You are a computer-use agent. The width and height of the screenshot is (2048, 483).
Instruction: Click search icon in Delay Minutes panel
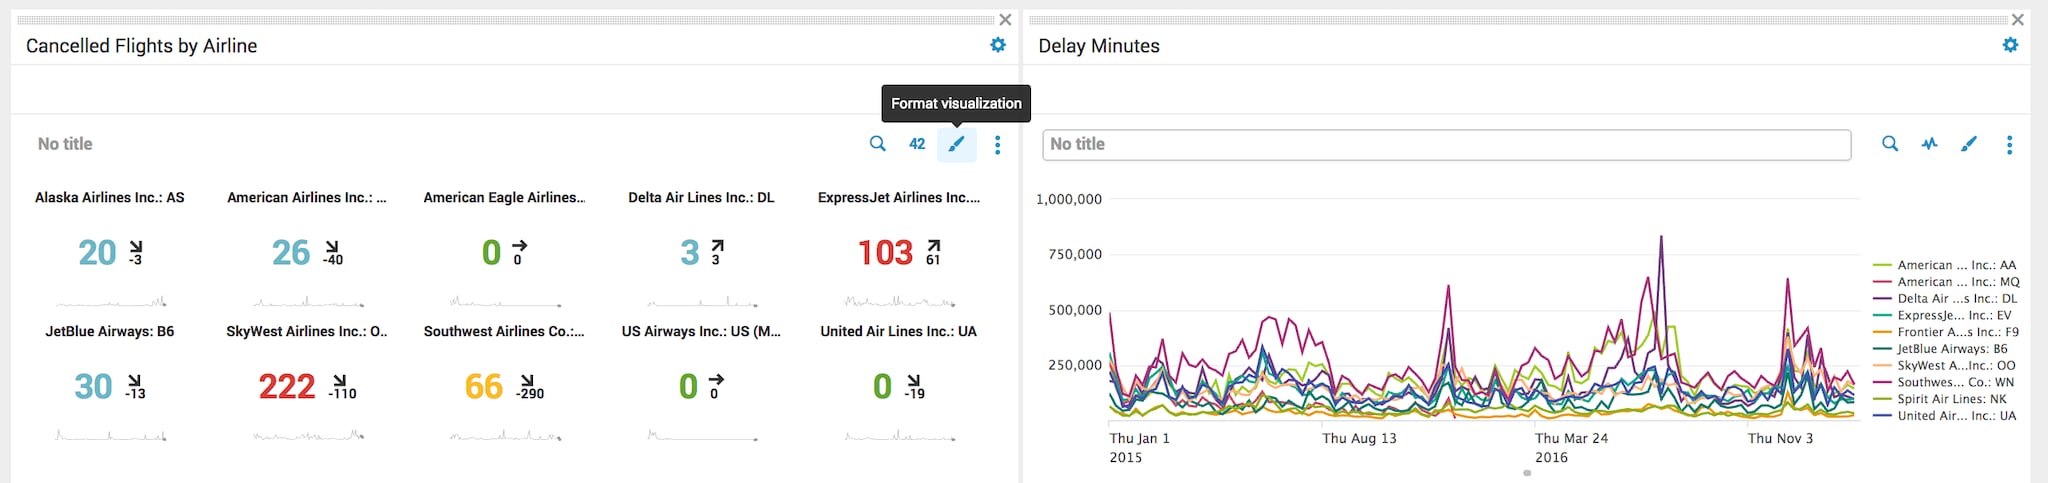1890,144
